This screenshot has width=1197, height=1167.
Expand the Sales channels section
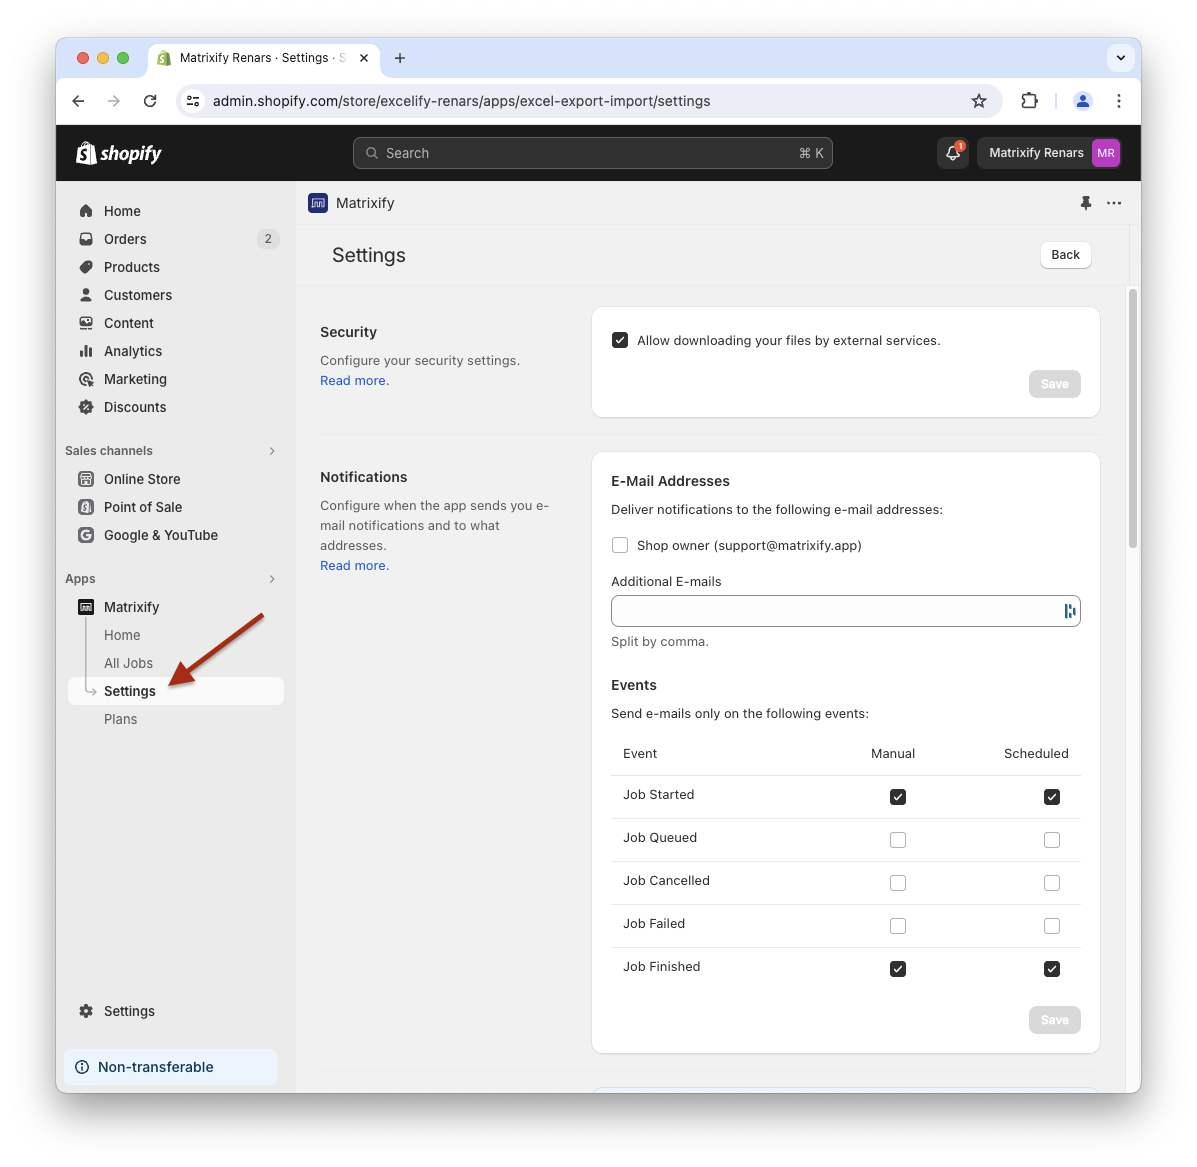pos(272,451)
